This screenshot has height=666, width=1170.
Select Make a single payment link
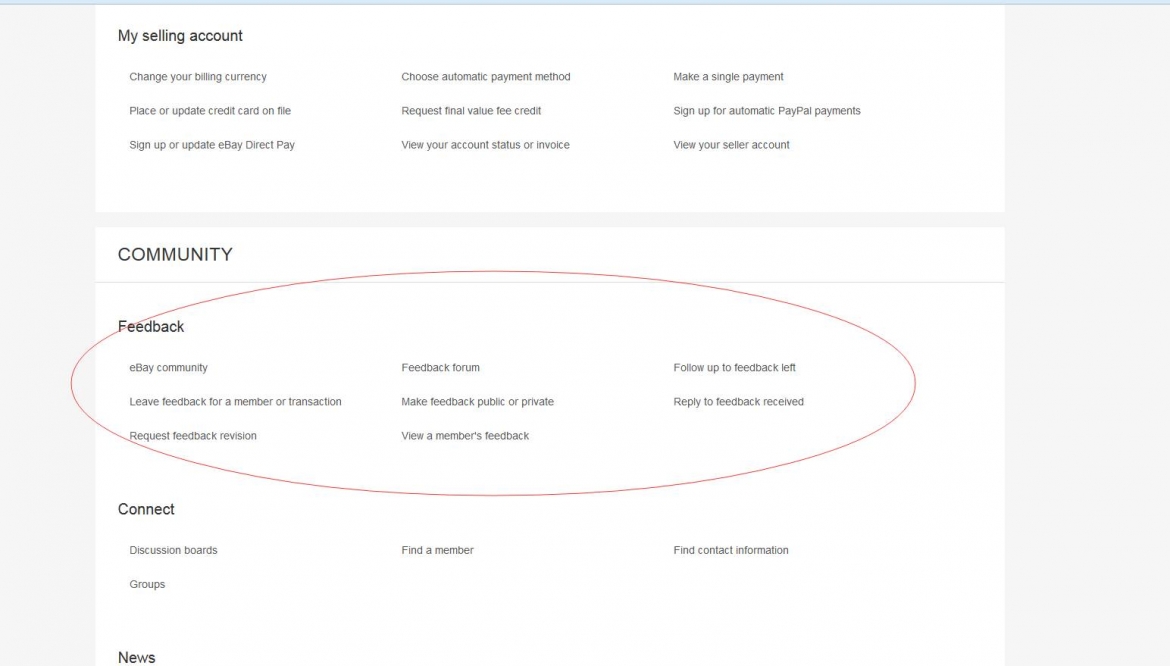pos(728,77)
